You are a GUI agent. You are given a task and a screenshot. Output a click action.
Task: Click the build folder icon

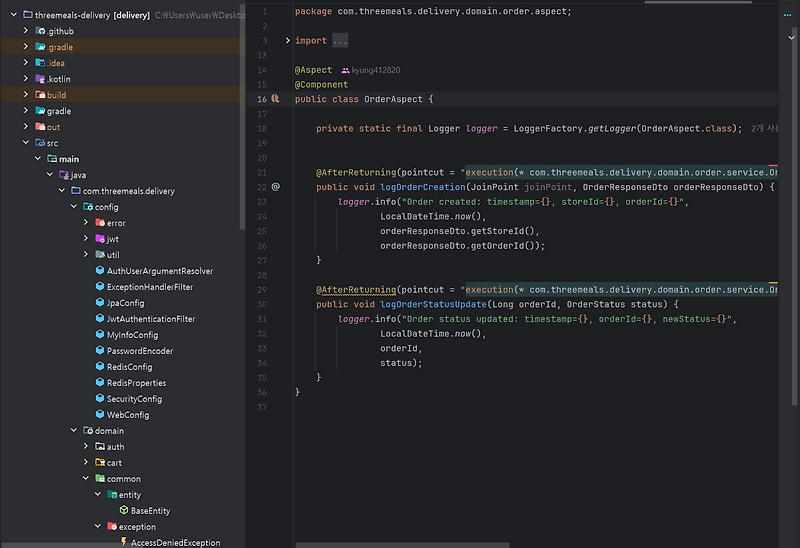39,95
